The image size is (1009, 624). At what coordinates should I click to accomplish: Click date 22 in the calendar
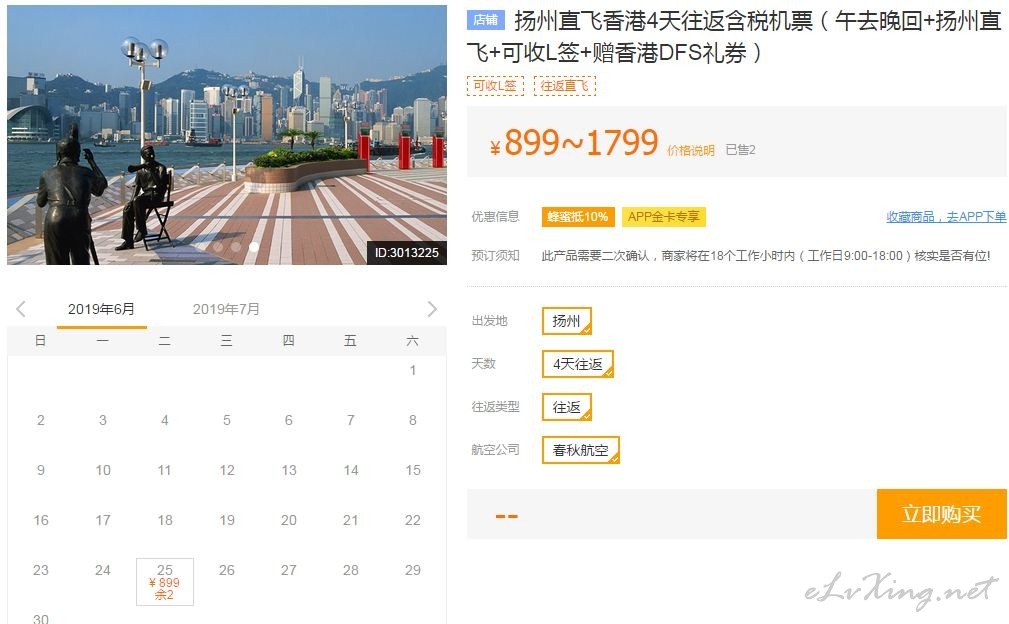(413, 520)
